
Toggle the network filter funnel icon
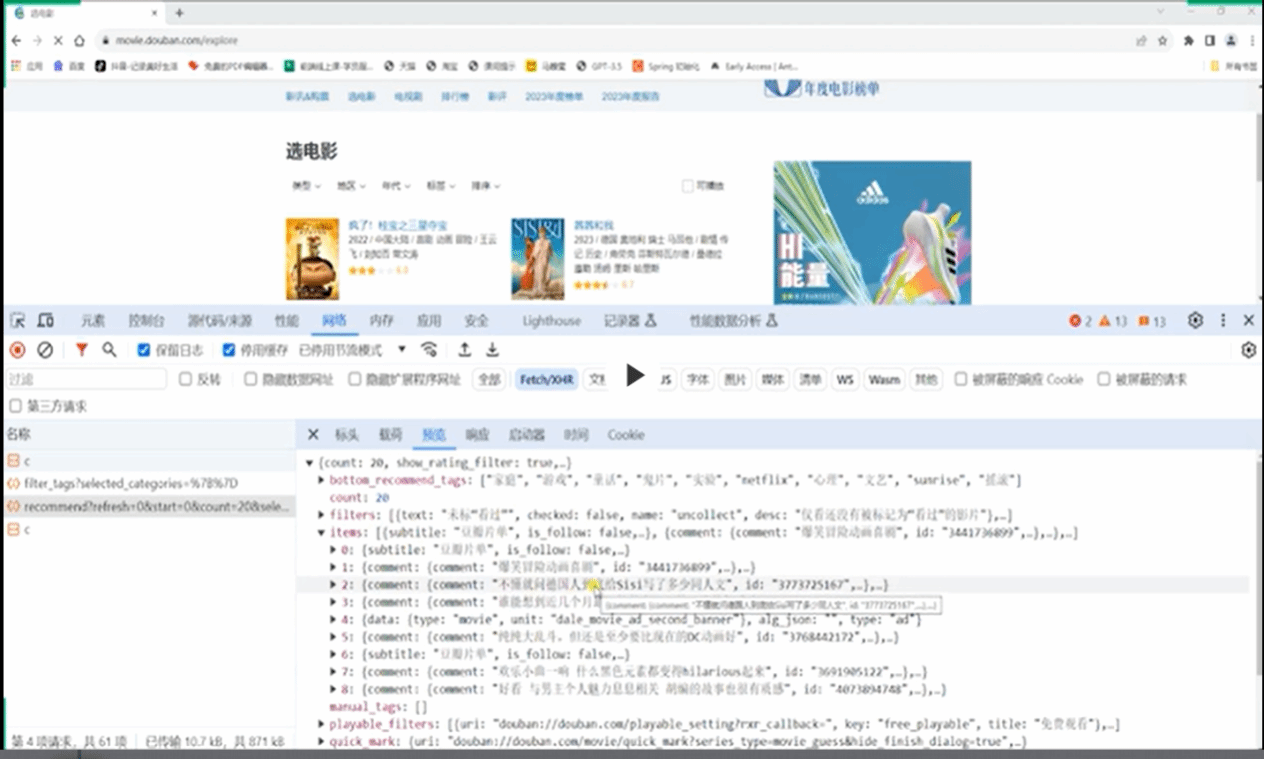(x=82, y=350)
